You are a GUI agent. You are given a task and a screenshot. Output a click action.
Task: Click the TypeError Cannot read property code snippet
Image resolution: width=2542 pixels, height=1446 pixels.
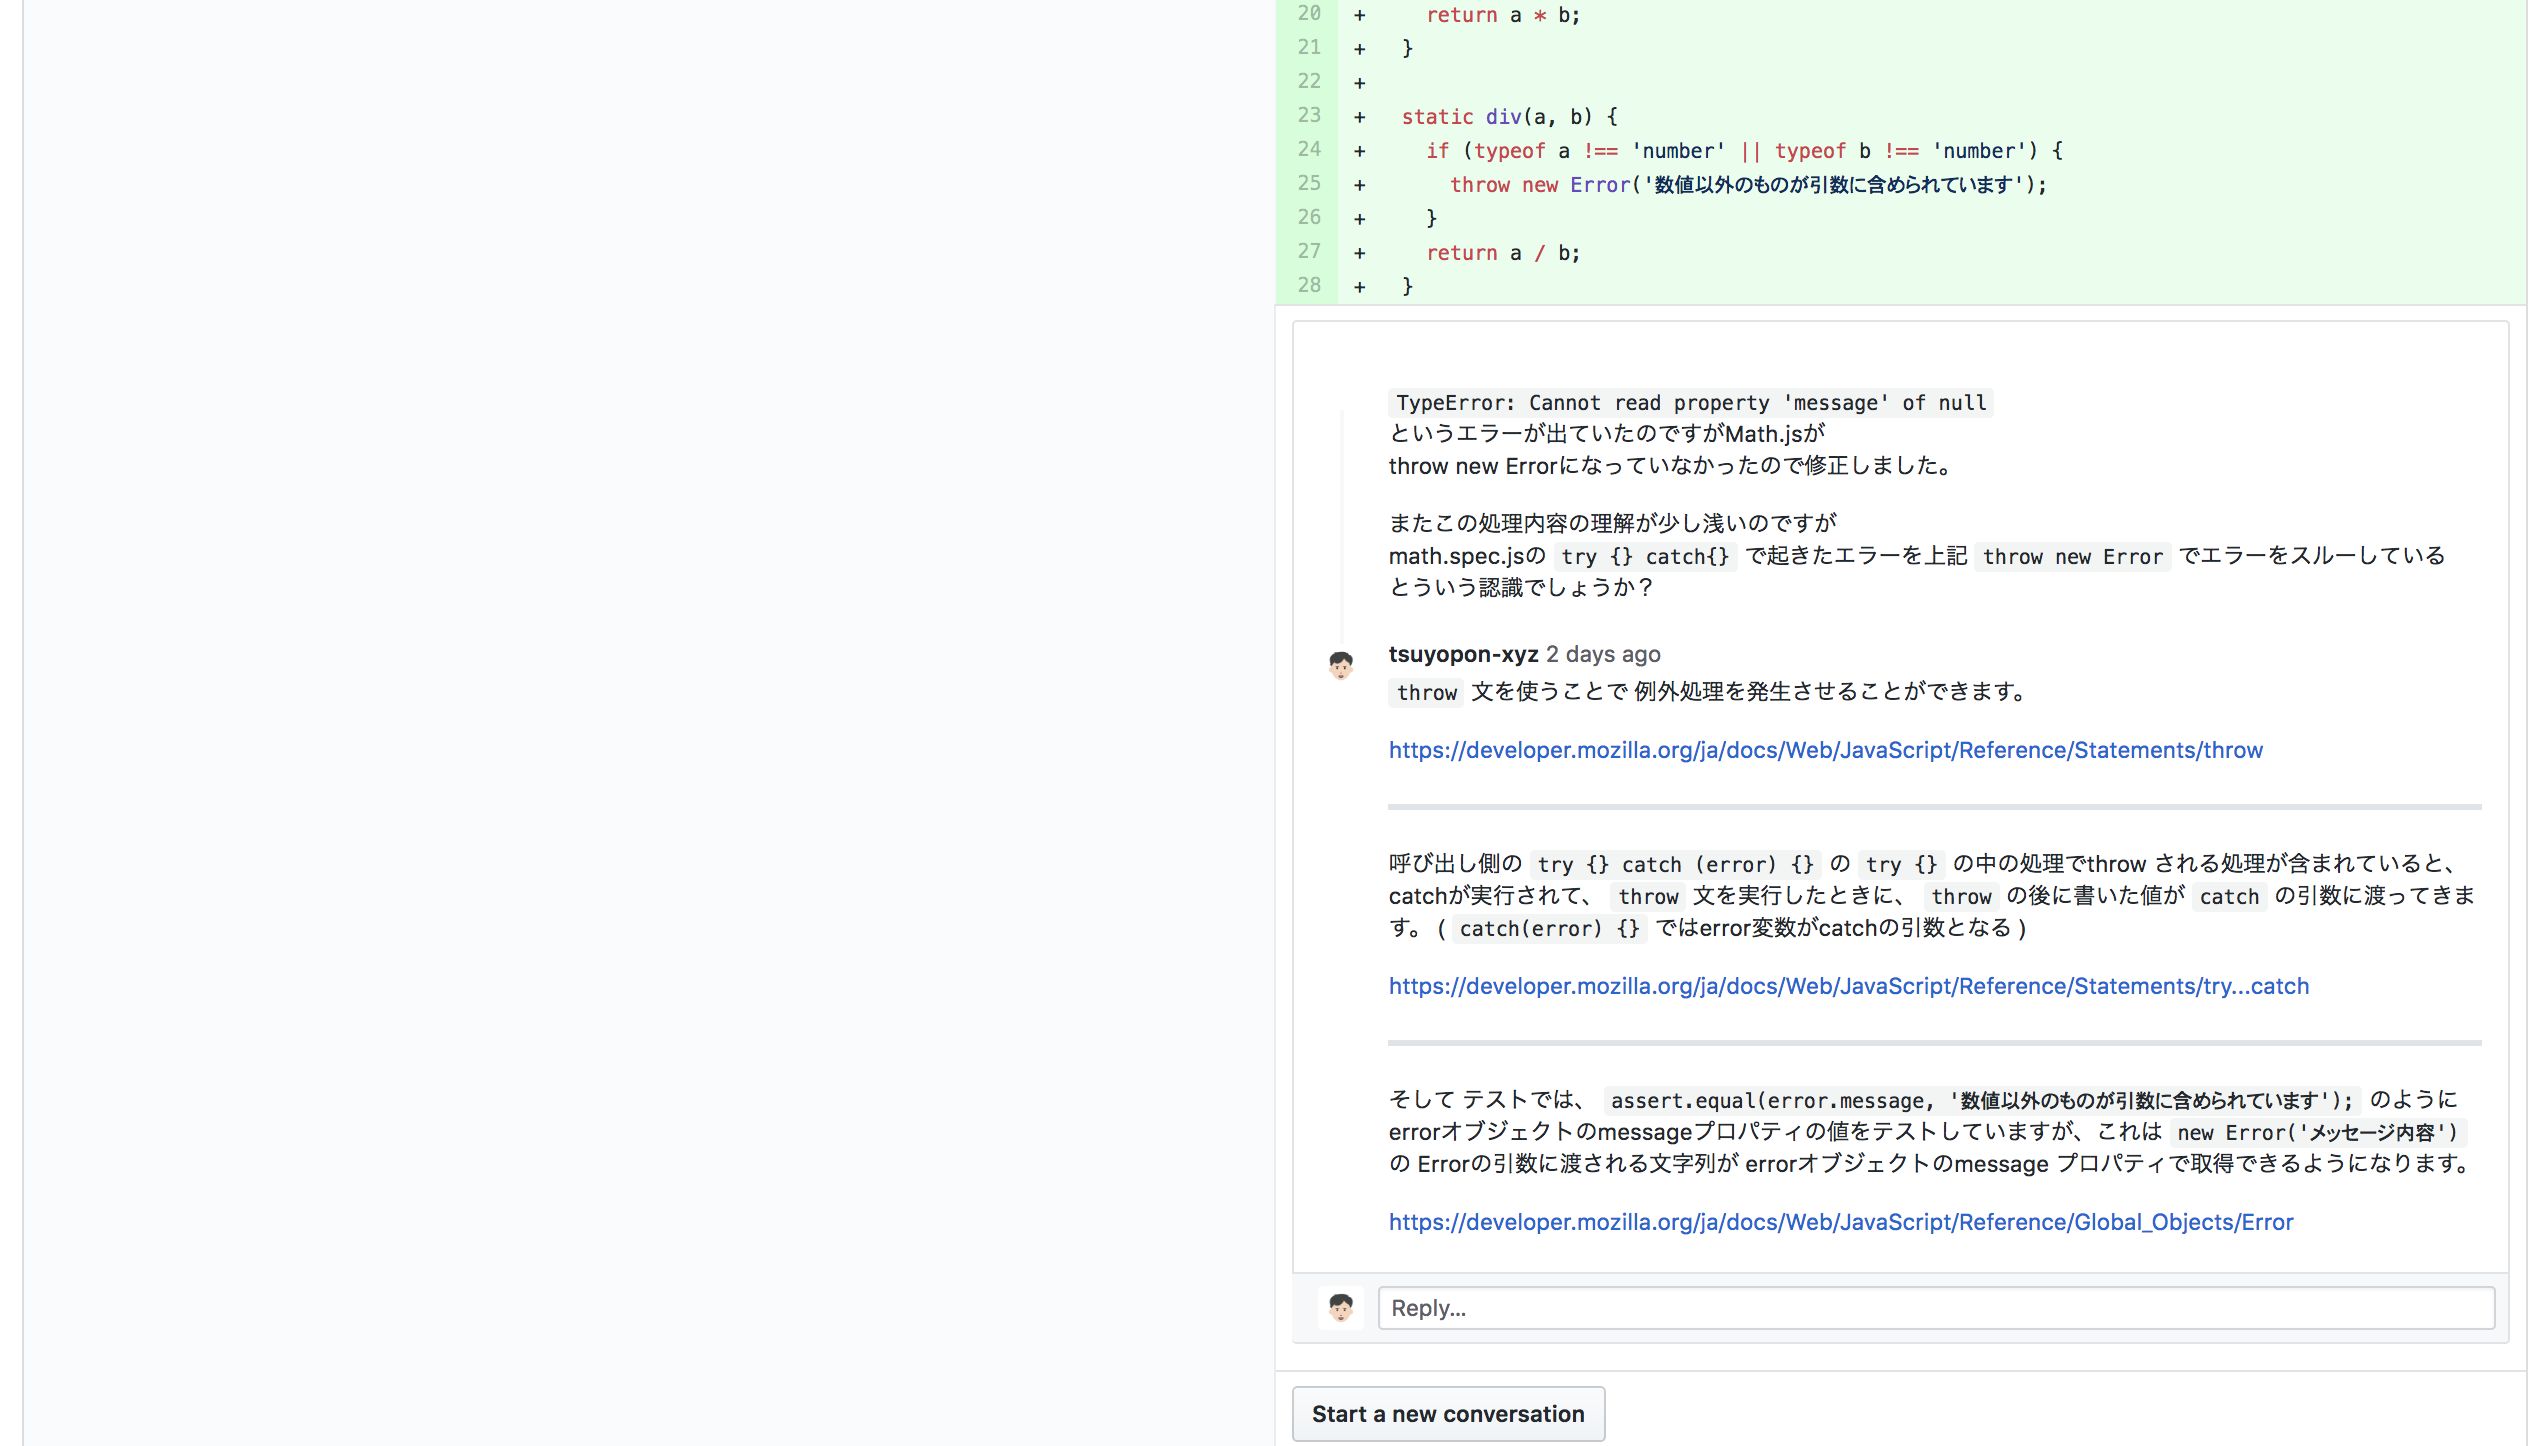(x=1690, y=403)
